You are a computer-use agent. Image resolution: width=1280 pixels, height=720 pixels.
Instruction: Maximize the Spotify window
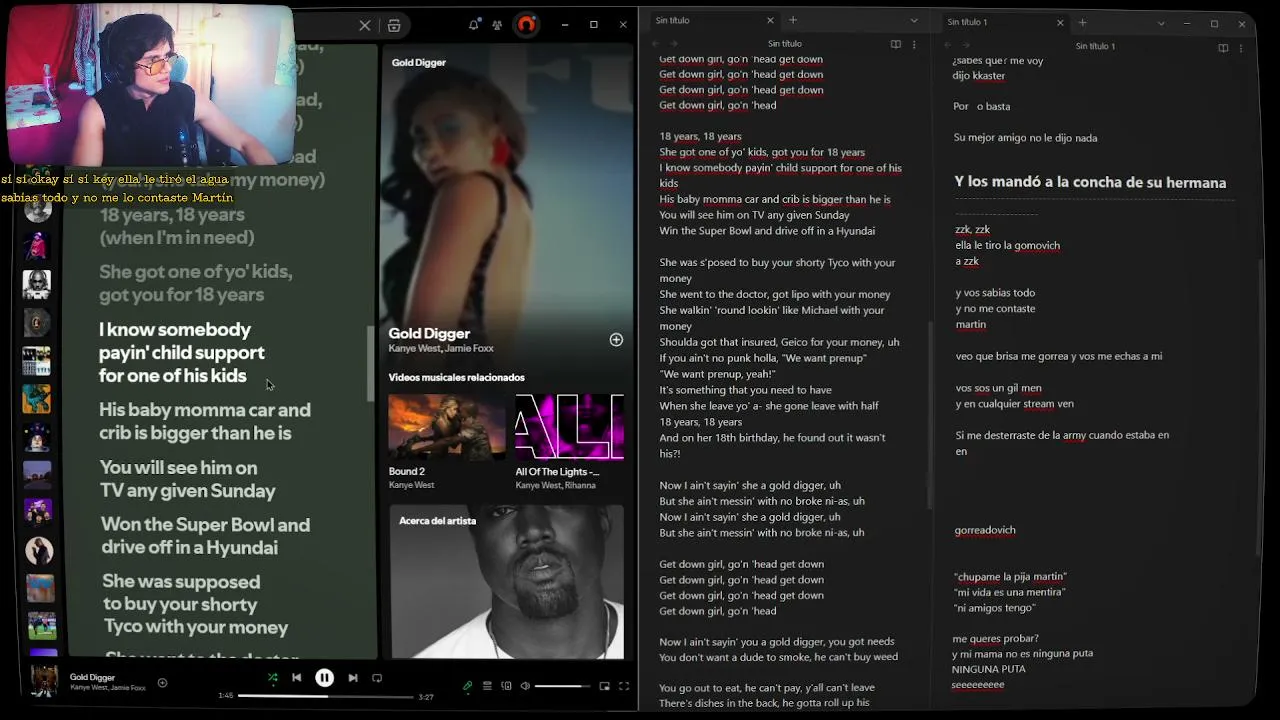594,25
